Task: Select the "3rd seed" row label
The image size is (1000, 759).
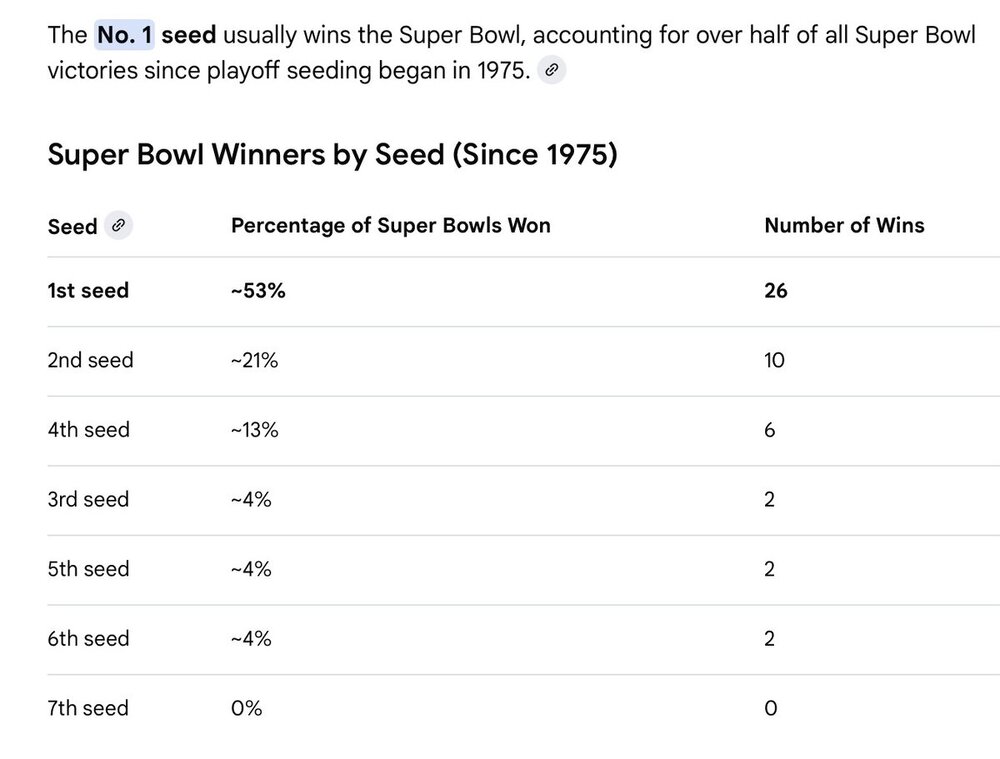Action: click(88, 499)
